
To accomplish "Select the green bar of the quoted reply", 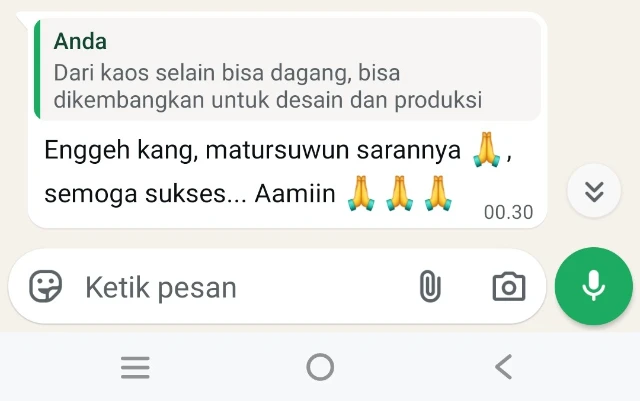I will pyautogui.click(x=37, y=69).
